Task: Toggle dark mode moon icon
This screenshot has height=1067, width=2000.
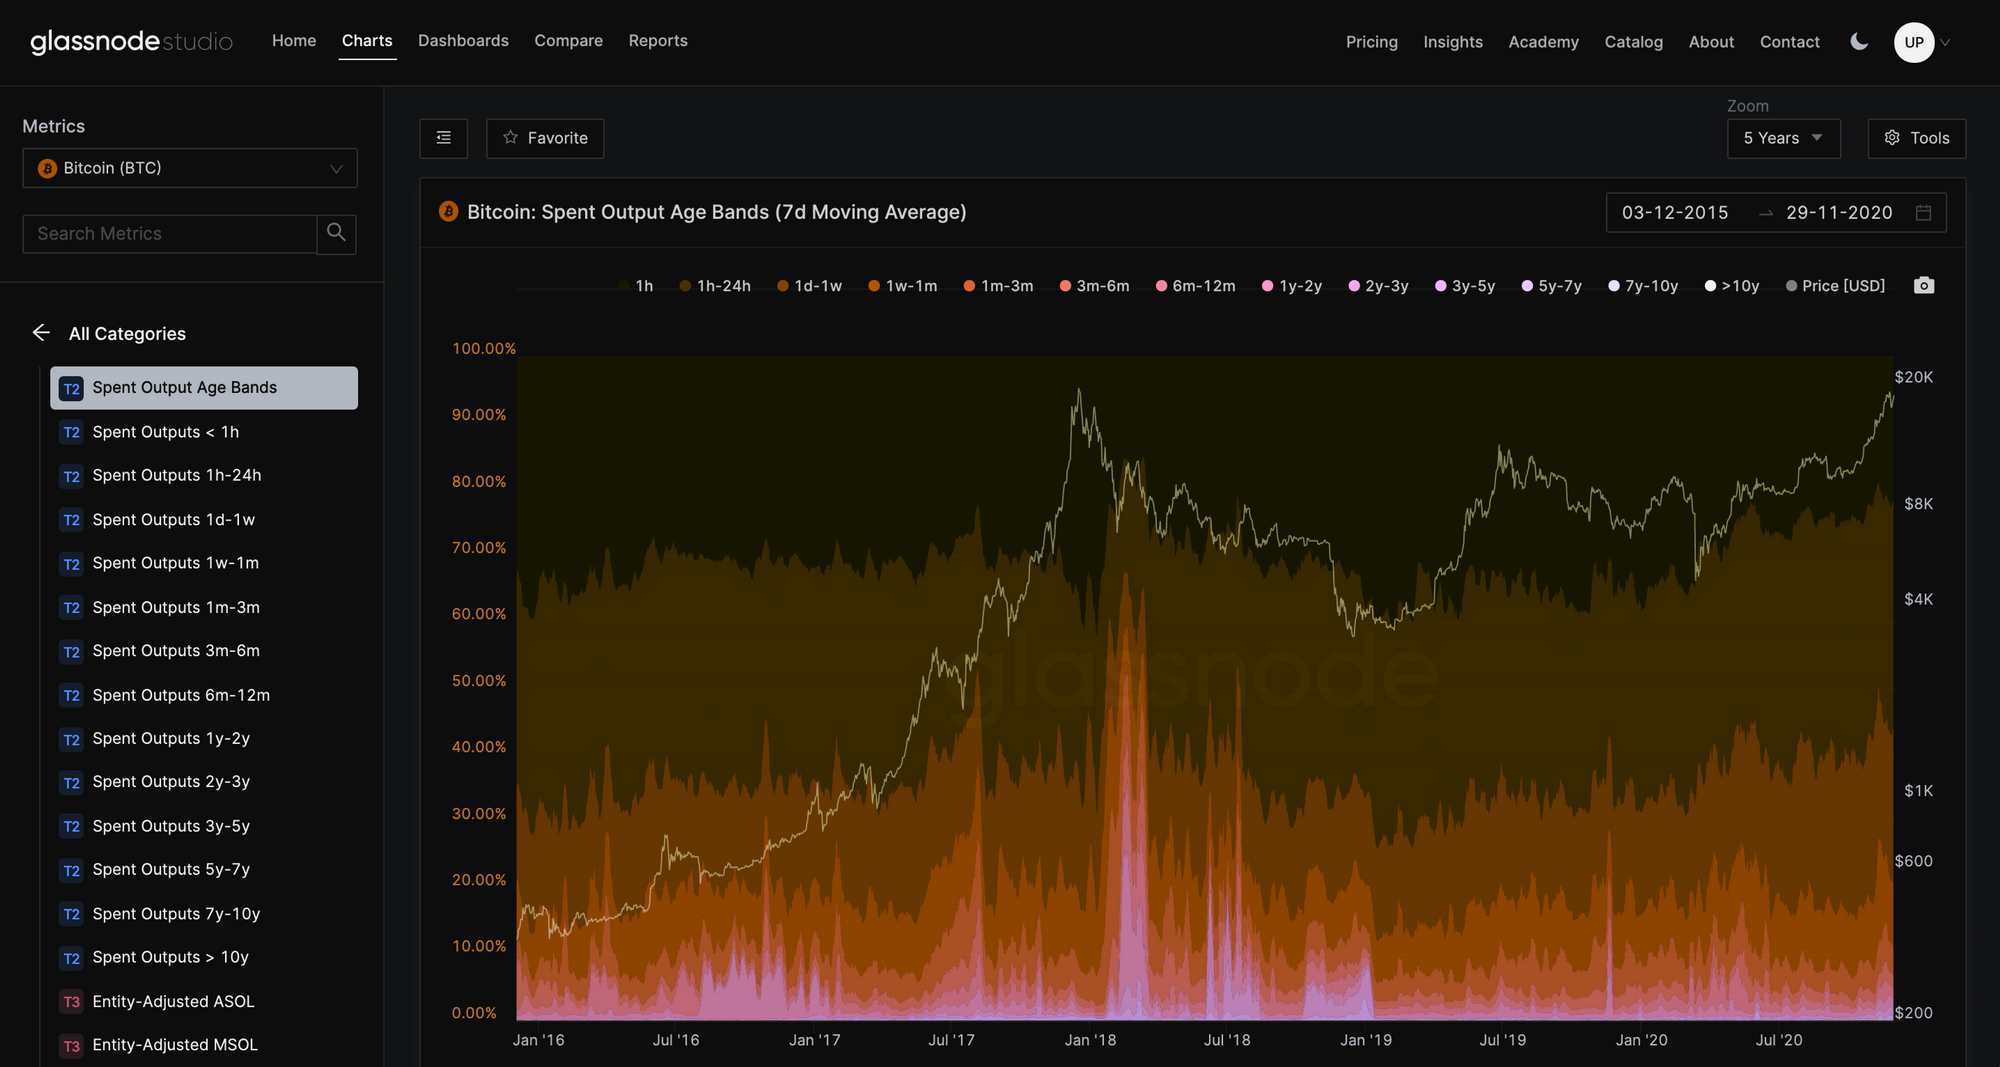Action: [1859, 42]
